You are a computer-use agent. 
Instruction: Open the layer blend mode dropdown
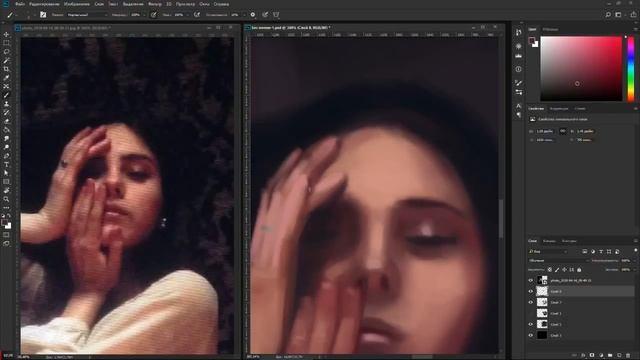coord(558,260)
